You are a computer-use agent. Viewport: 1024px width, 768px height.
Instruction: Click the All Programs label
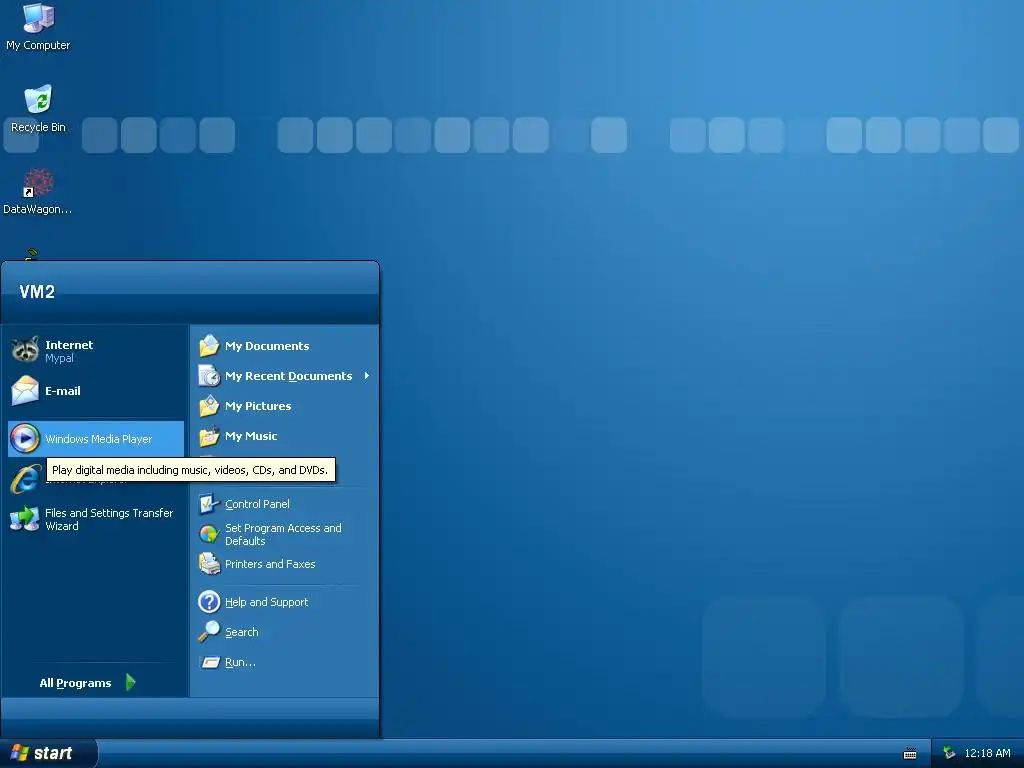(x=75, y=683)
